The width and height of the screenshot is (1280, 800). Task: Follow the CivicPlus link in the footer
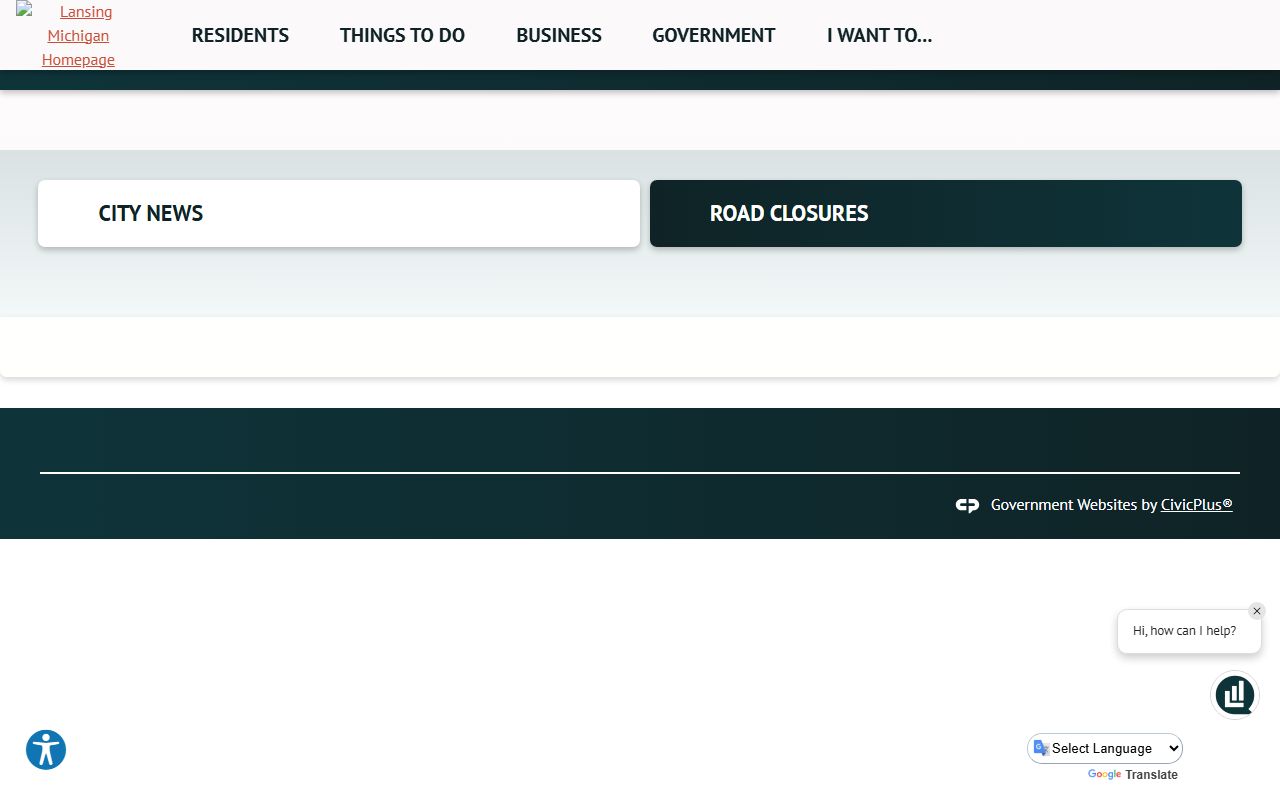[1196, 505]
